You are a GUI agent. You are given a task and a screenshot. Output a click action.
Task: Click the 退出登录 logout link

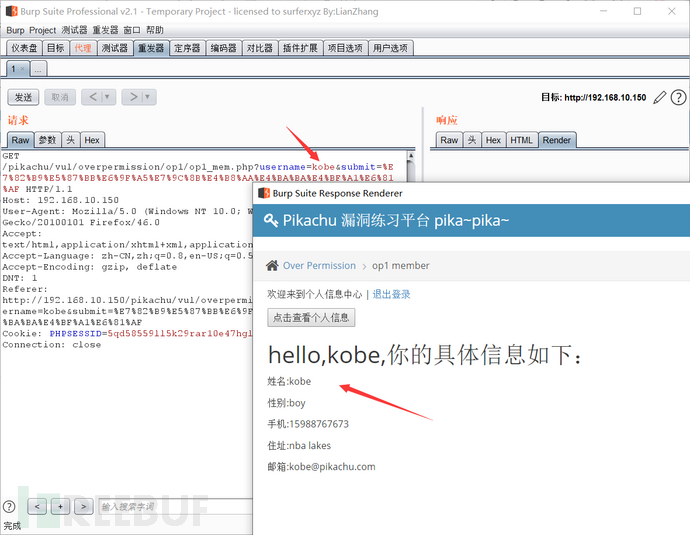tap(391, 294)
